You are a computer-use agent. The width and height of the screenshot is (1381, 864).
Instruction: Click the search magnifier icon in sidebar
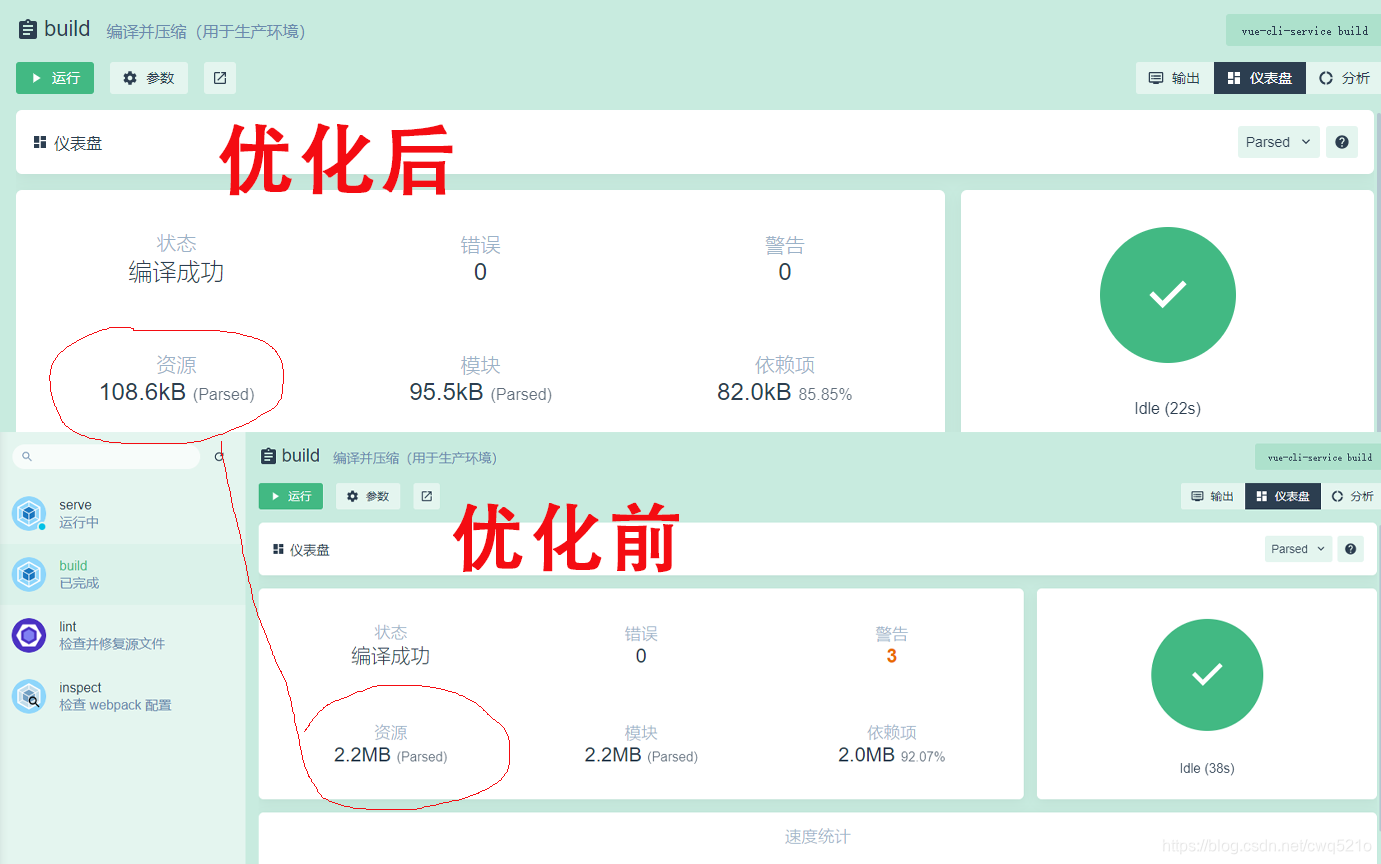(27, 456)
